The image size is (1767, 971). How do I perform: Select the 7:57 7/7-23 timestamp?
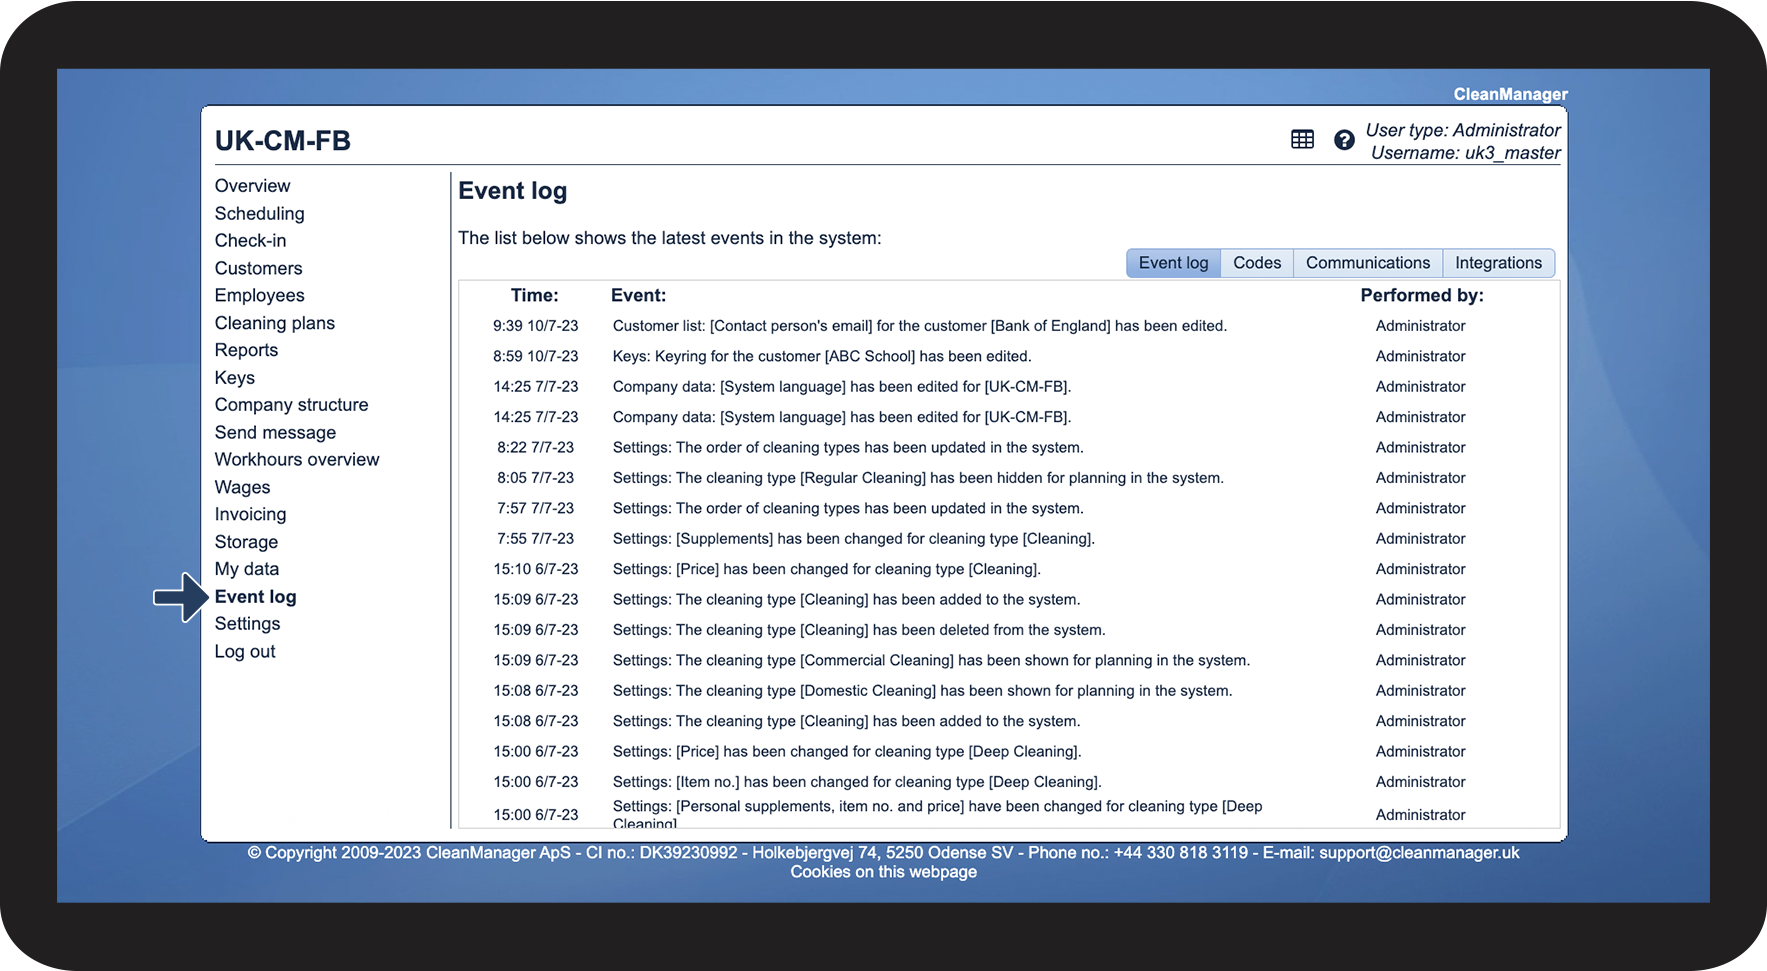(535, 508)
